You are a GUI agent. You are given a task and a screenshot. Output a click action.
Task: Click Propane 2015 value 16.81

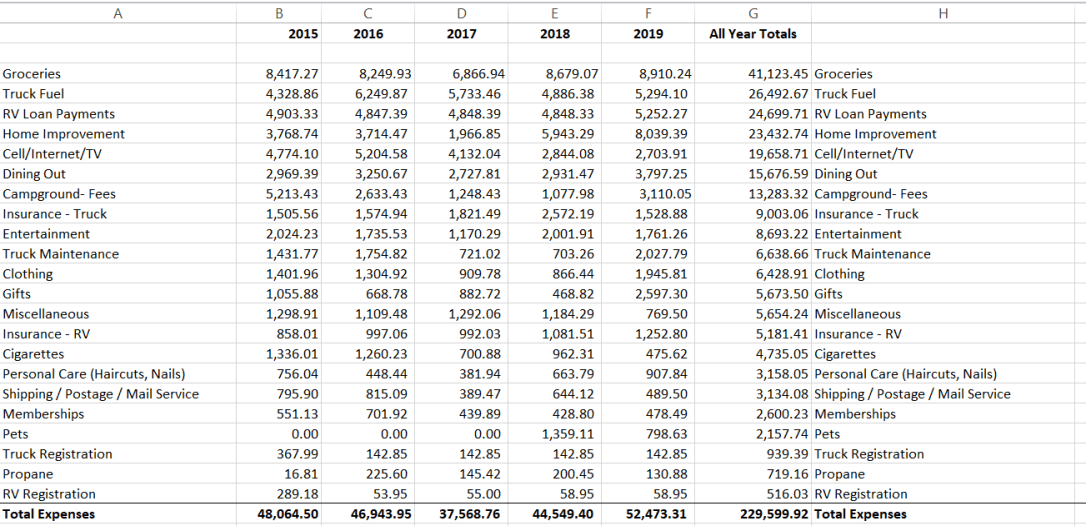301,474
